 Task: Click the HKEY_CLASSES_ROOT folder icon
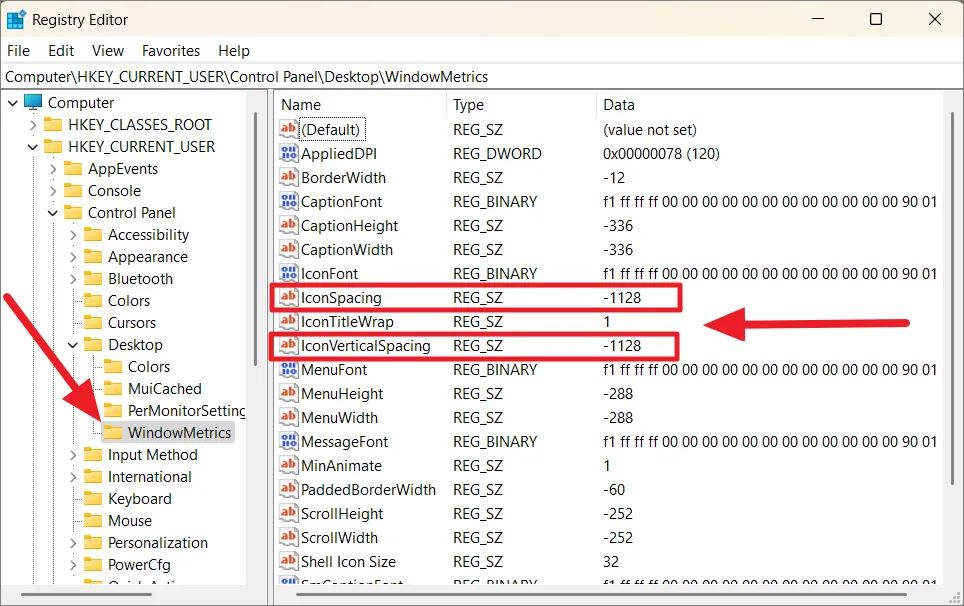pos(54,125)
